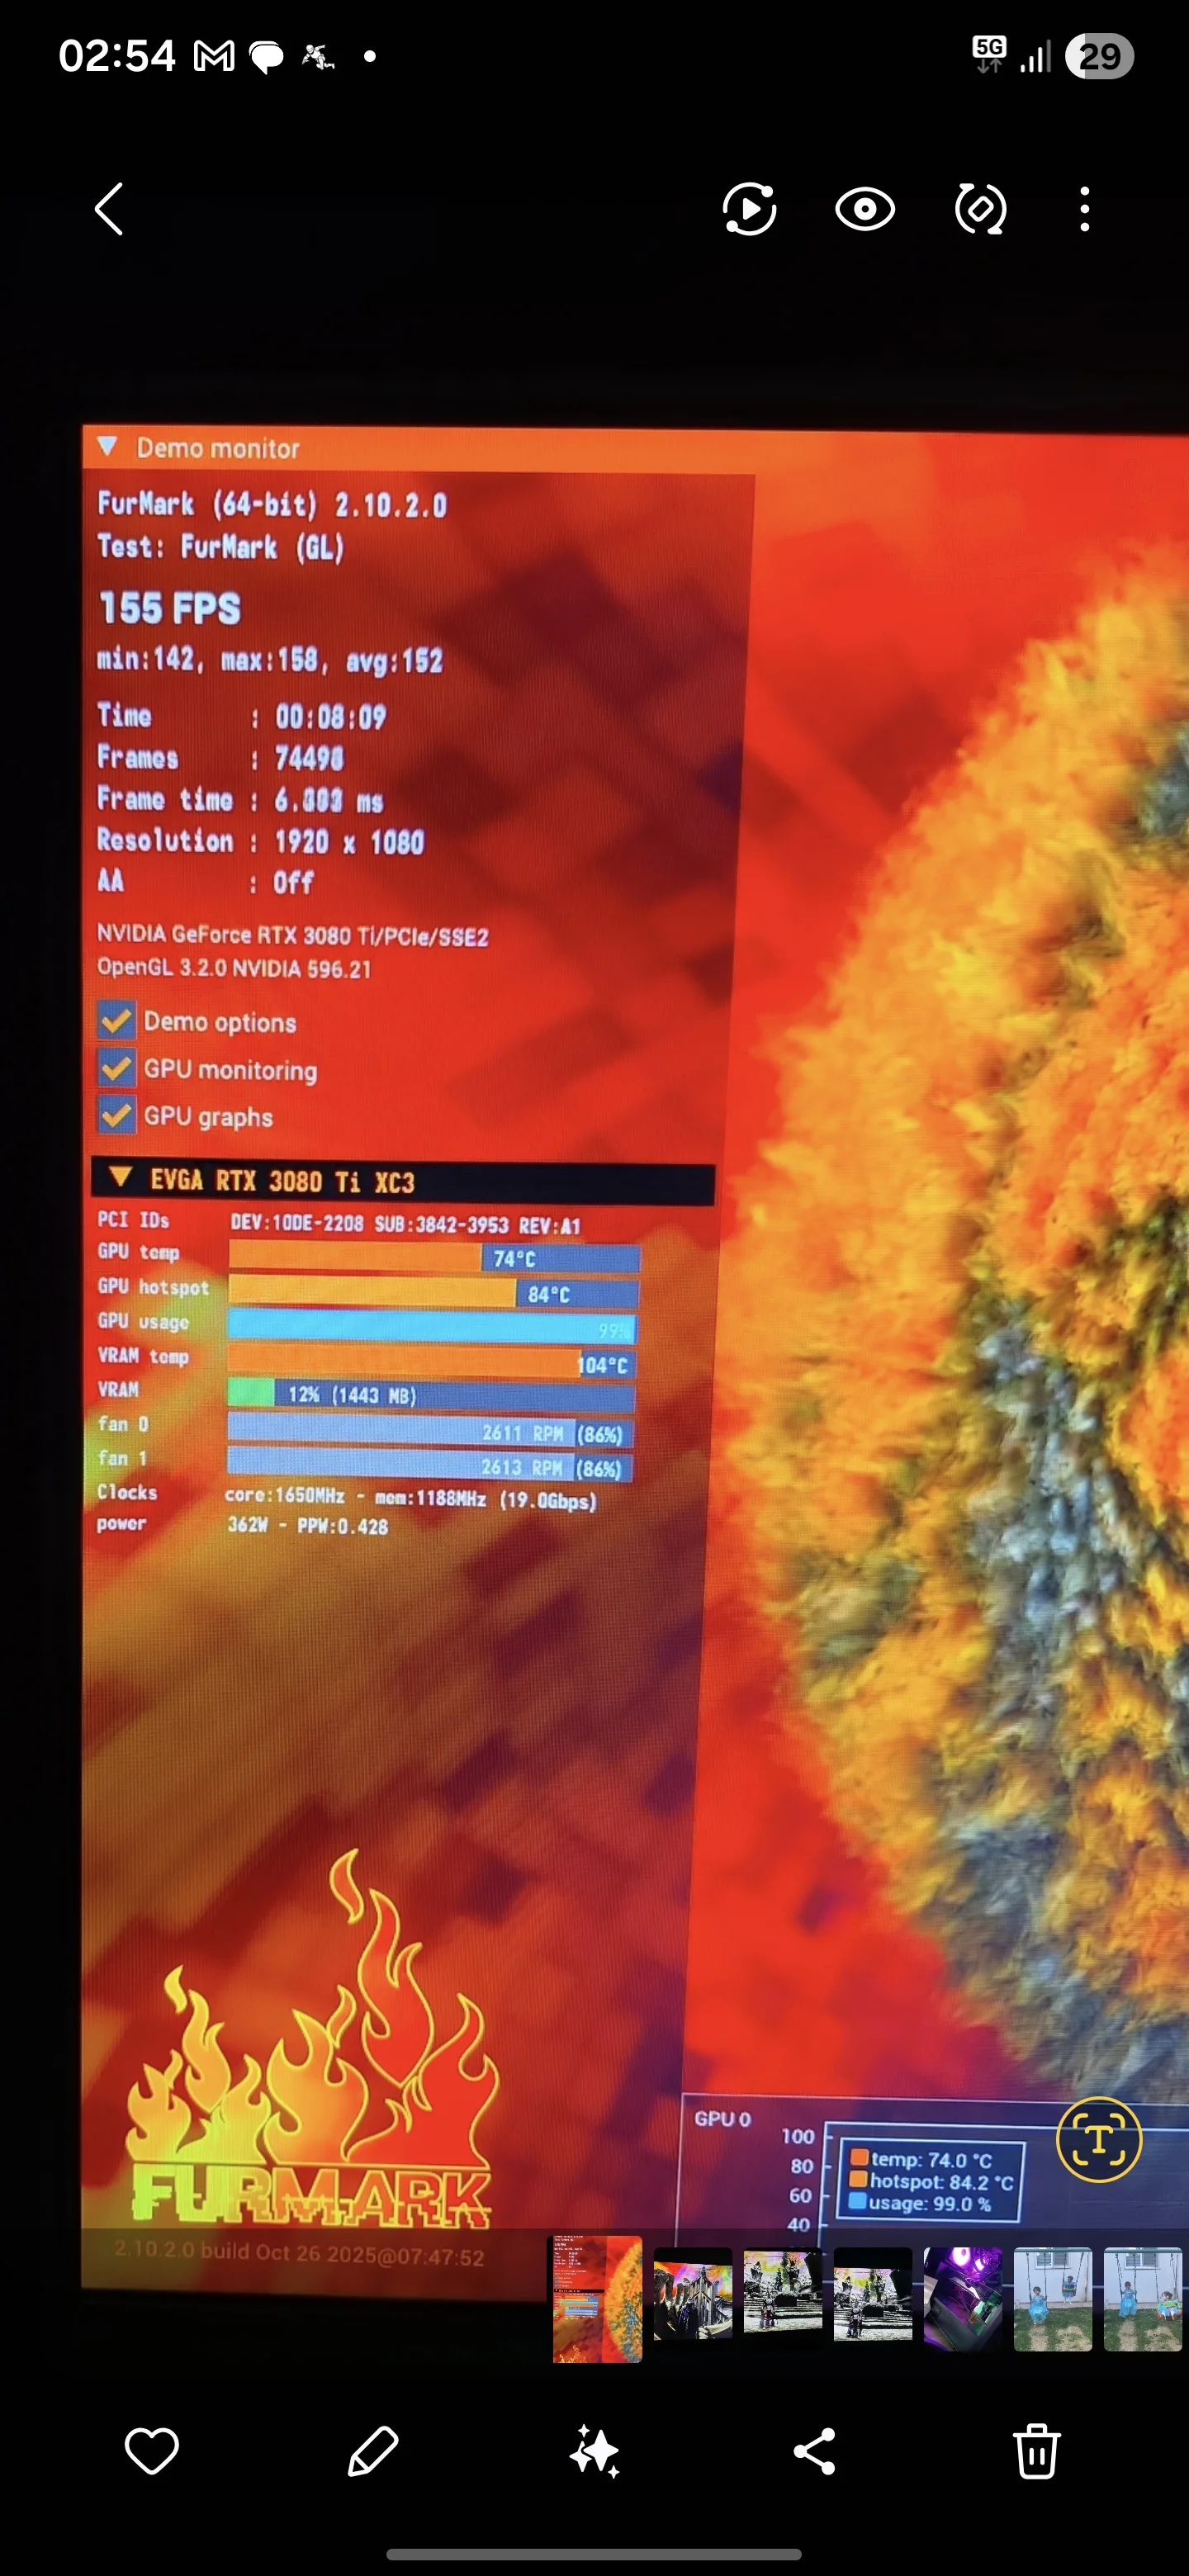Tap the Time value '00:08:09'
1189x2576 pixels.
tap(331, 717)
